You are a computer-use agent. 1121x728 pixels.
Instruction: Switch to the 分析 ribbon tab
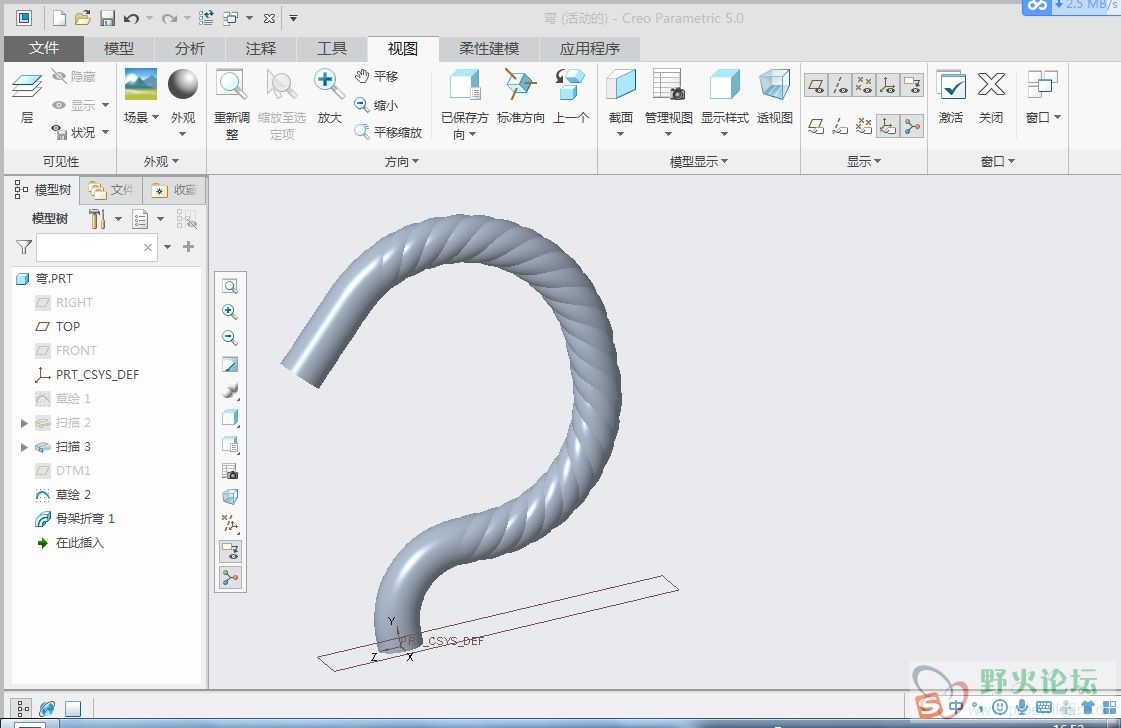tap(189, 49)
